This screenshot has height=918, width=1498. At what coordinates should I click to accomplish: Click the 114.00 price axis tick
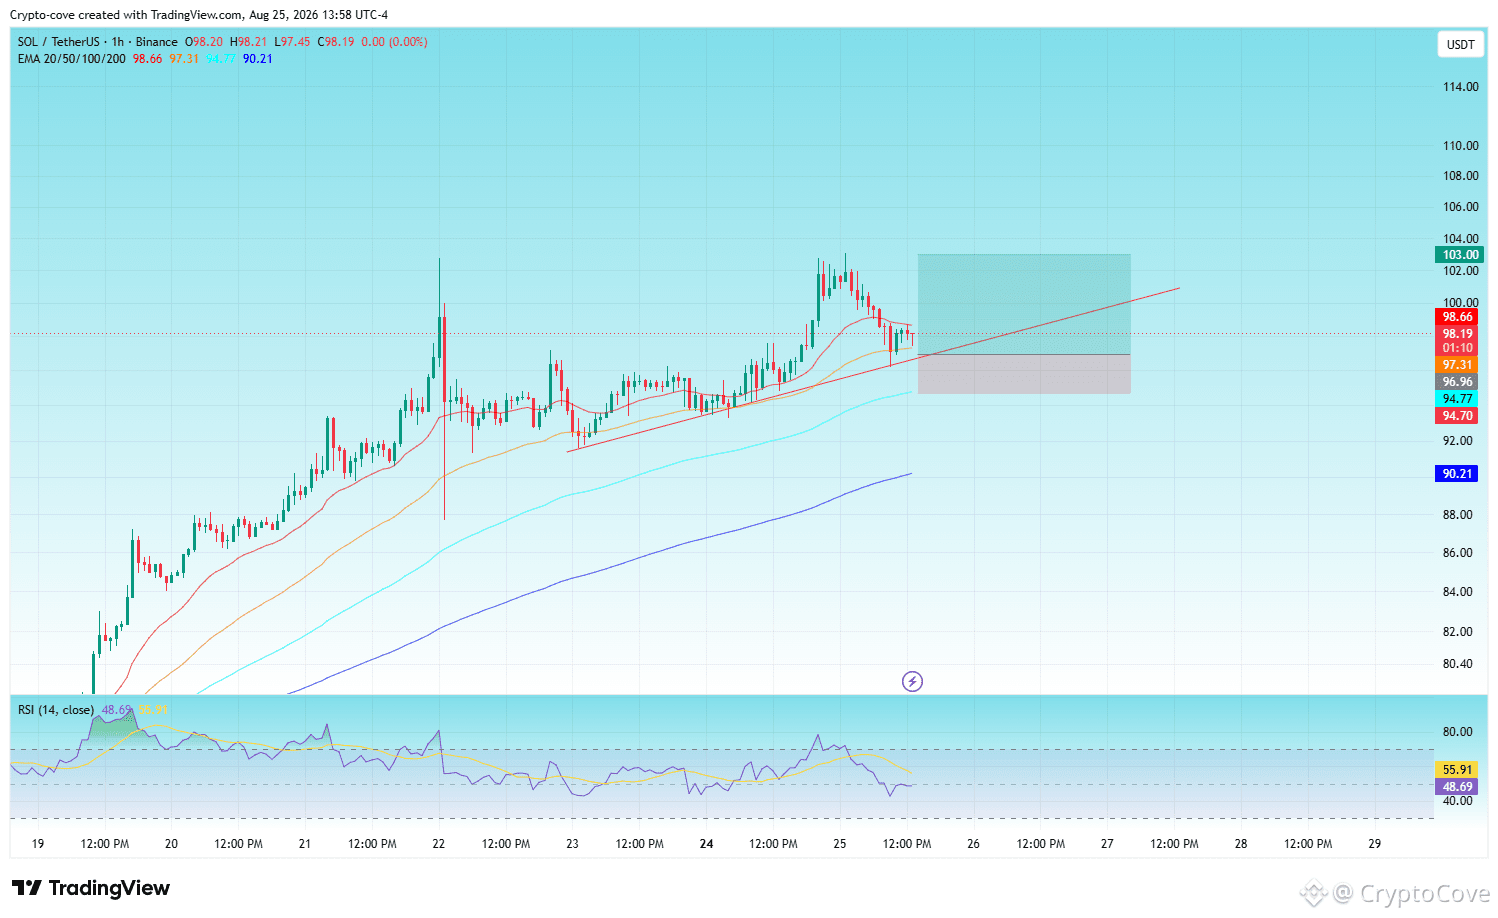1460,87
